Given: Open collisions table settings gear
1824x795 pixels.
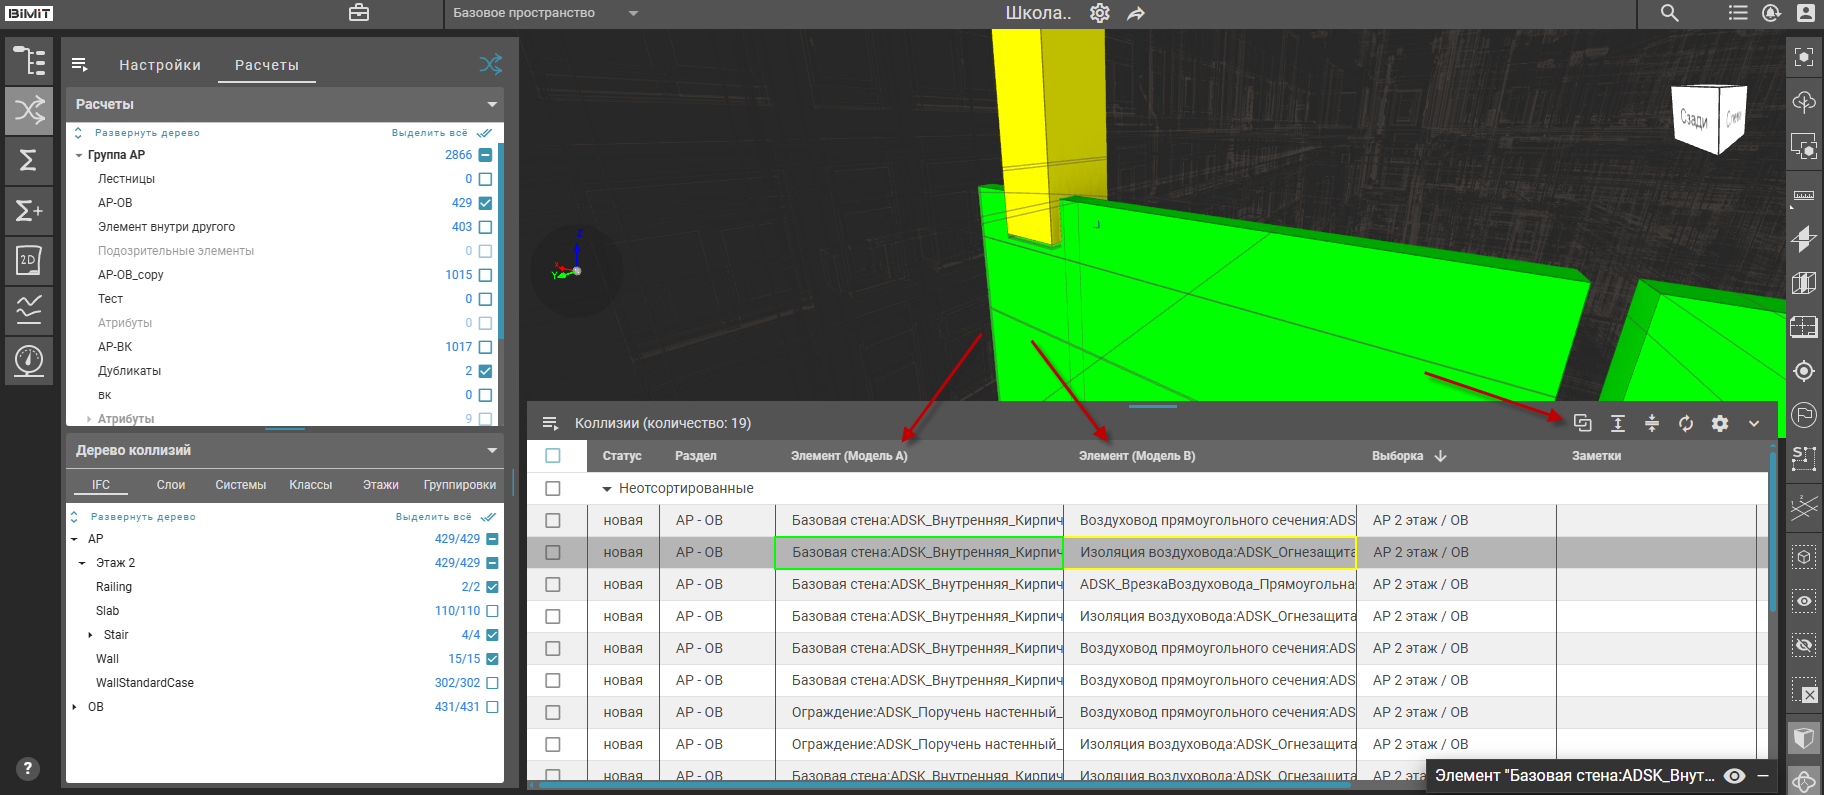Looking at the screenshot, I should [1720, 423].
